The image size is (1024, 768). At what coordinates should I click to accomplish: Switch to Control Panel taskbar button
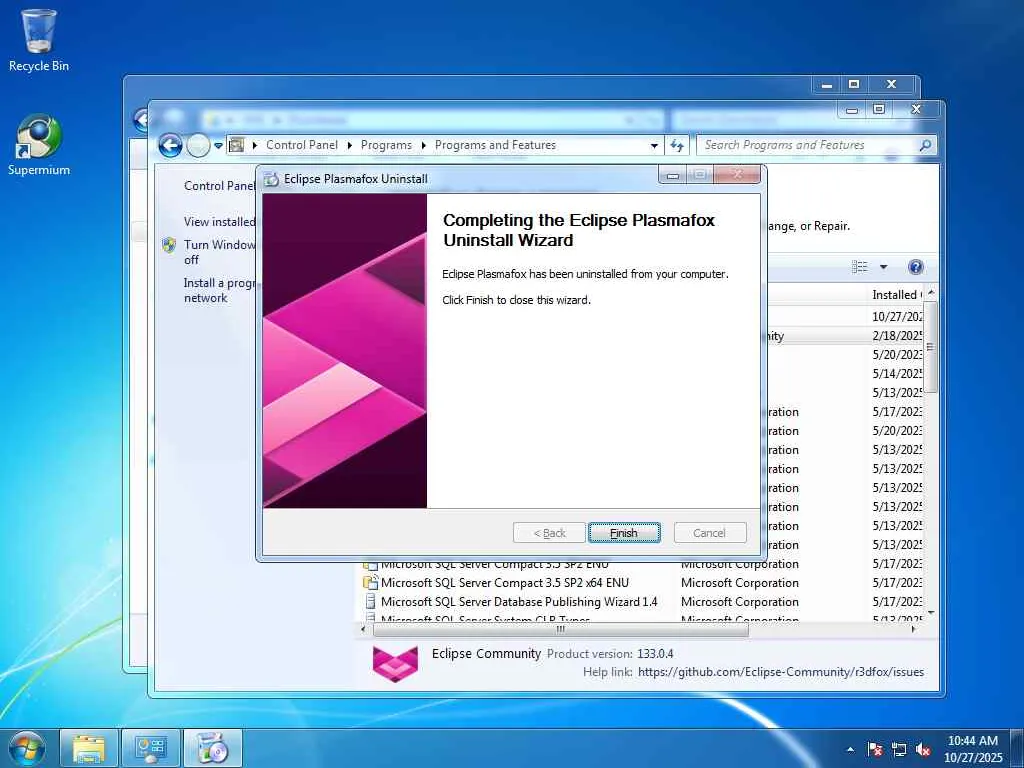tap(151, 748)
